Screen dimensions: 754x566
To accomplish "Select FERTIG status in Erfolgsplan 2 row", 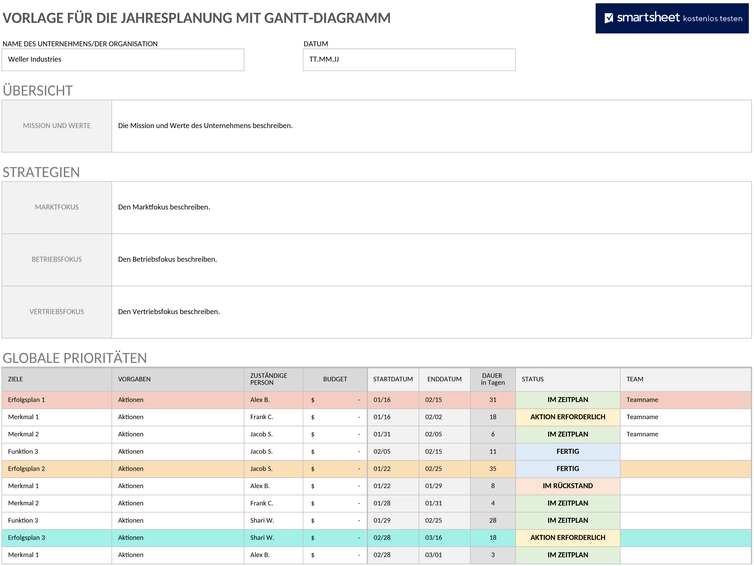I will [568, 469].
